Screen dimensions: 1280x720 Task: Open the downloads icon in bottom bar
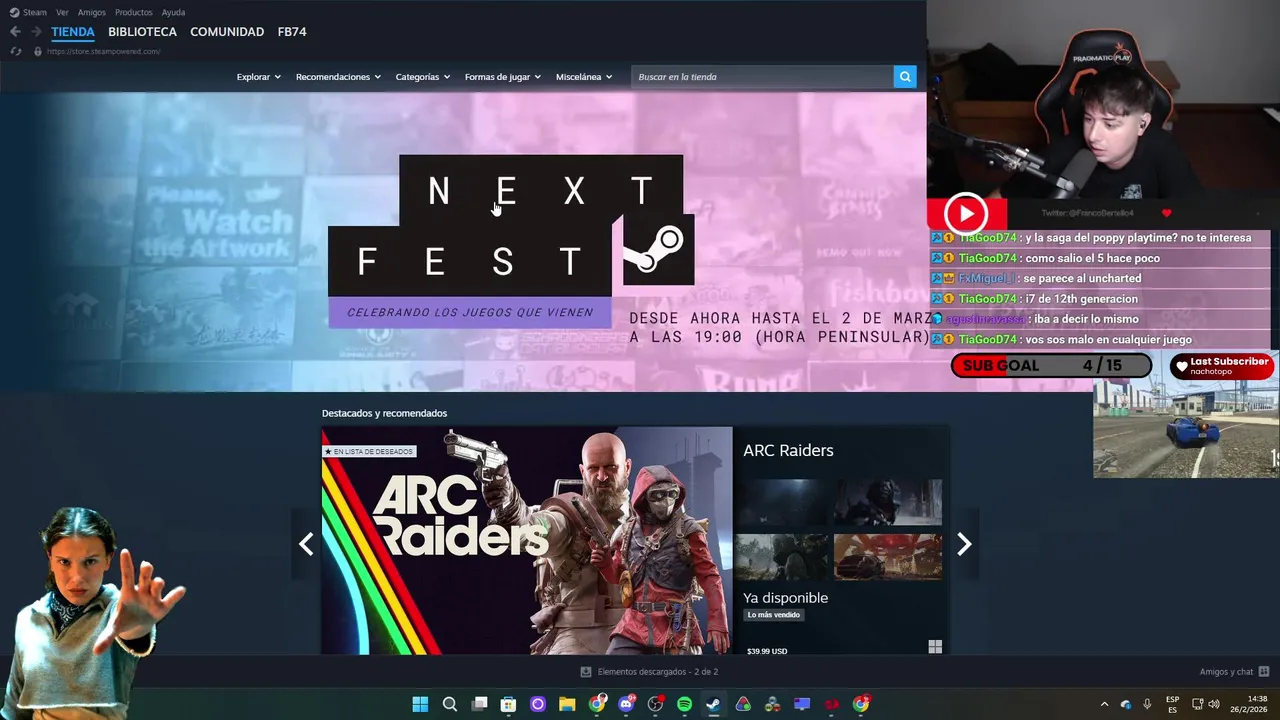[586, 672]
